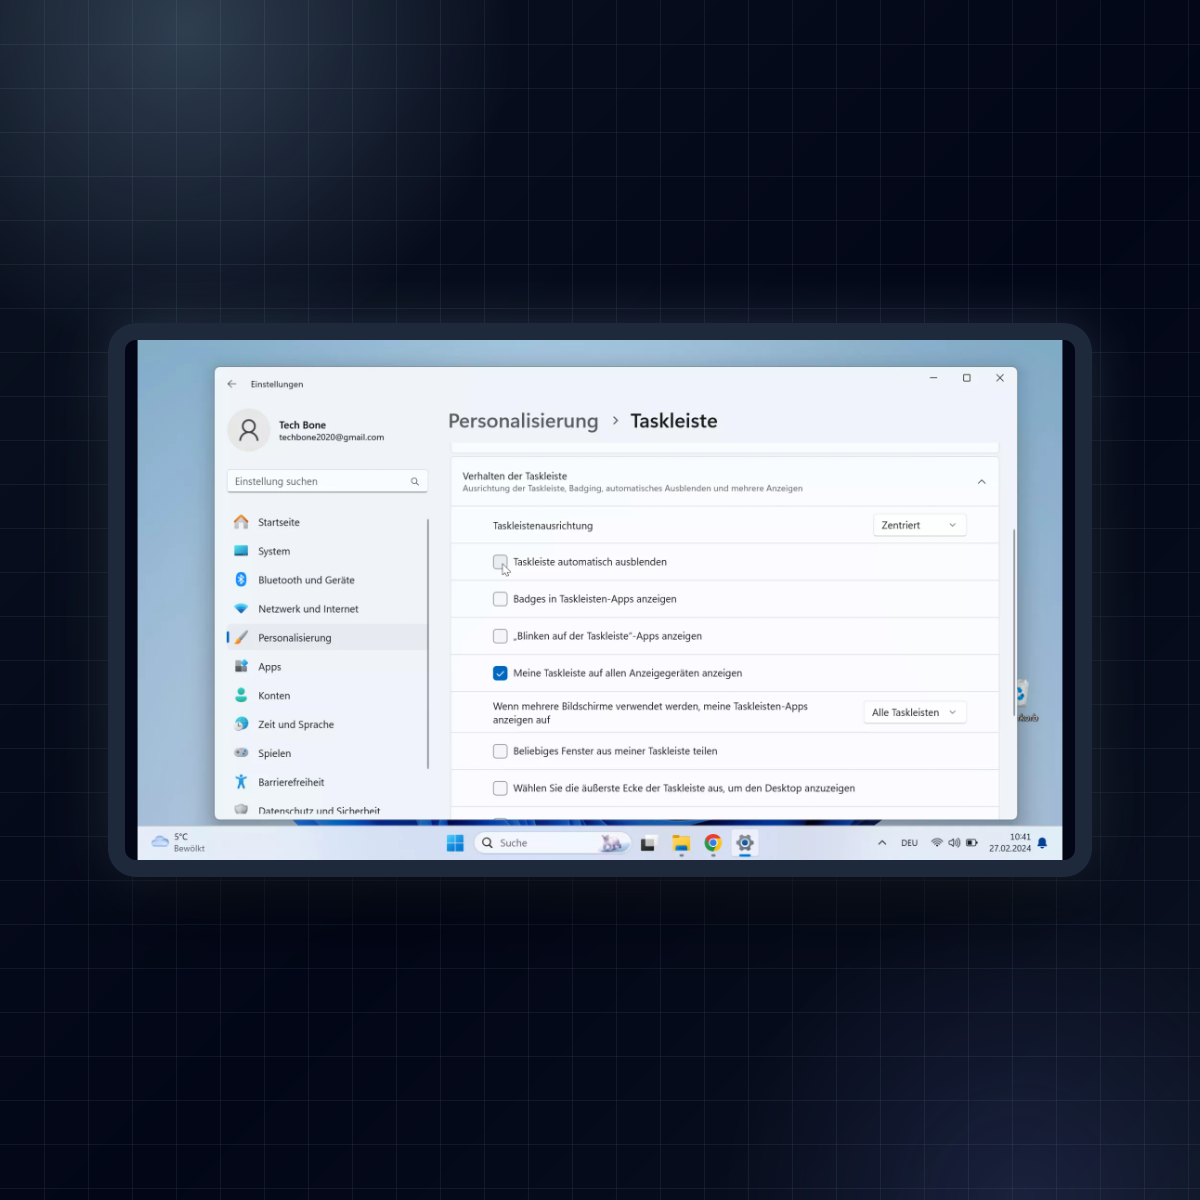The image size is (1200, 1200).
Task: Open the Taskleistenausrichtung Zentriert dropdown
Action: (920, 525)
